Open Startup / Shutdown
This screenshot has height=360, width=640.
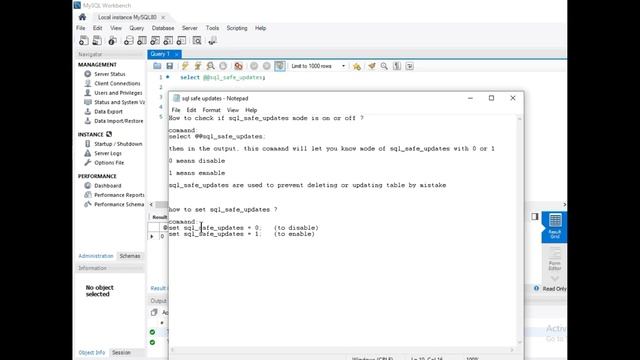118,144
